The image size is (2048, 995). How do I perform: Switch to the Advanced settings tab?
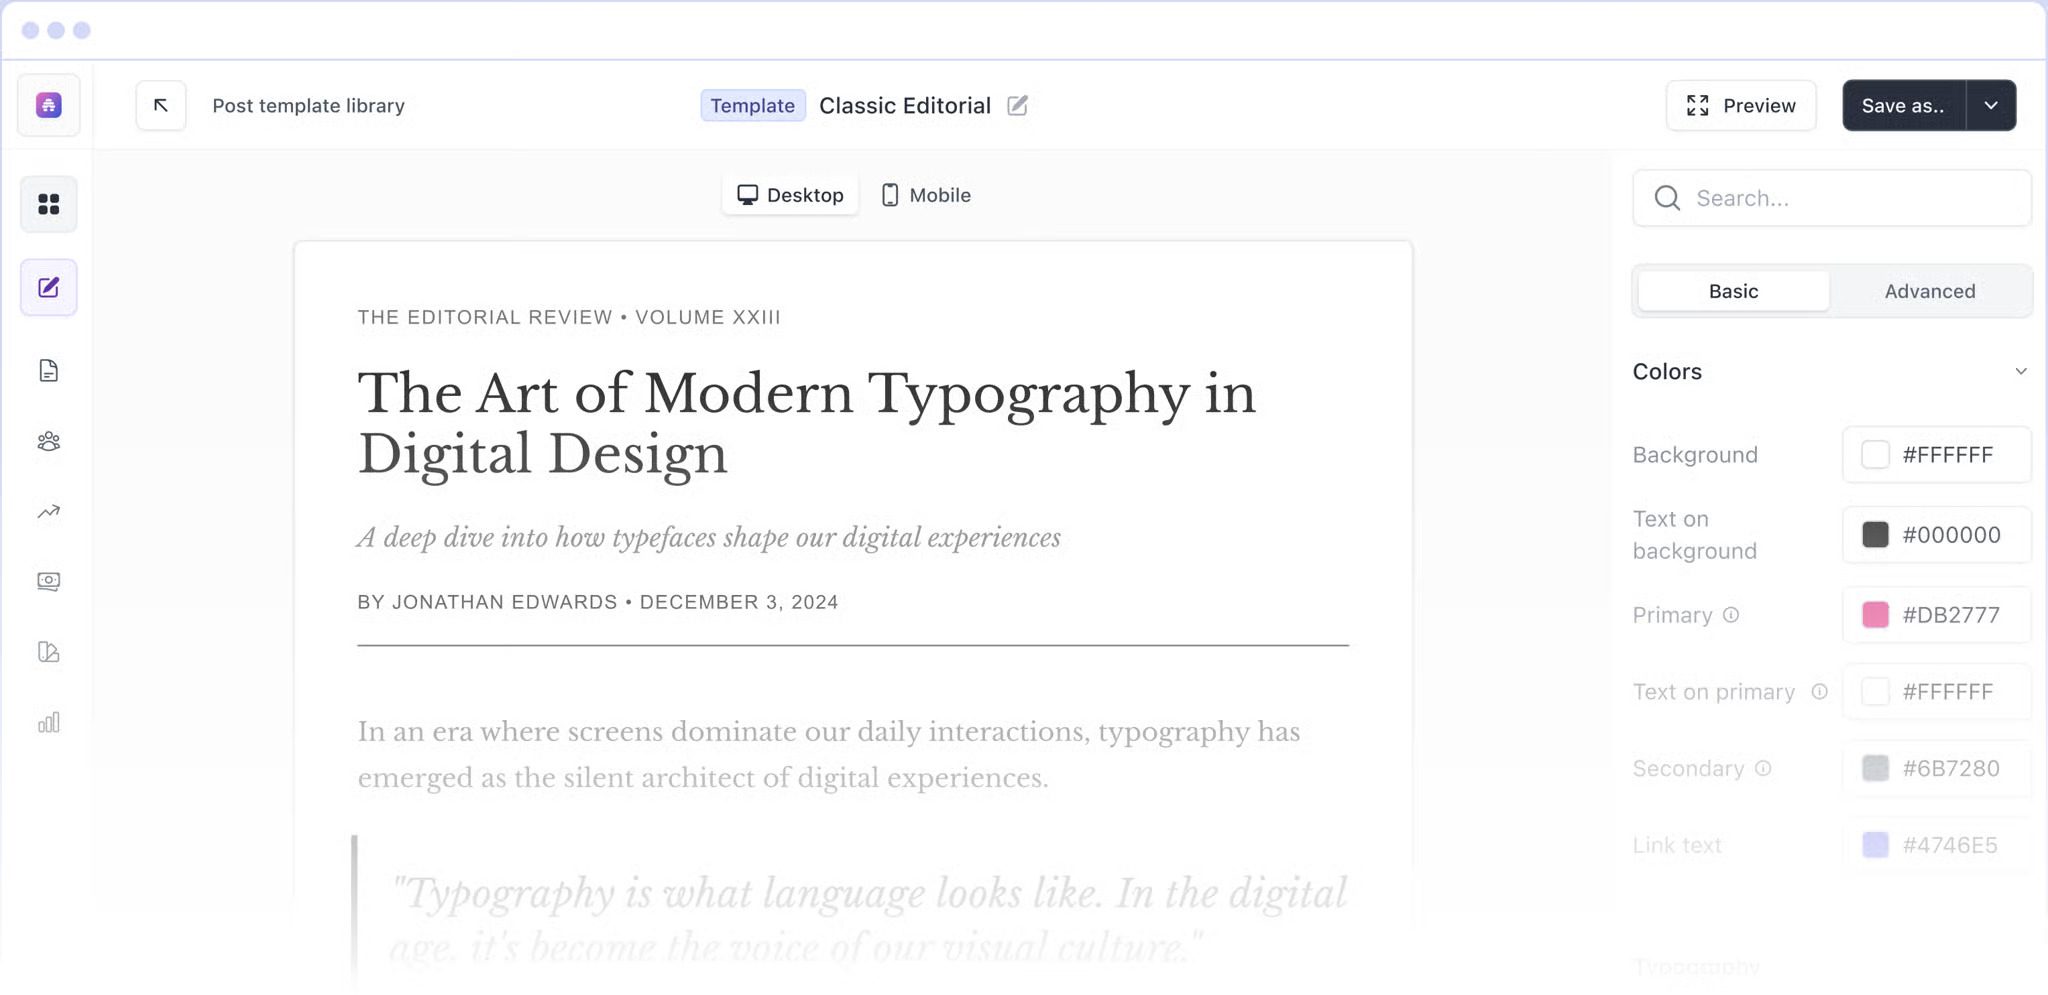(x=1929, y=291)
